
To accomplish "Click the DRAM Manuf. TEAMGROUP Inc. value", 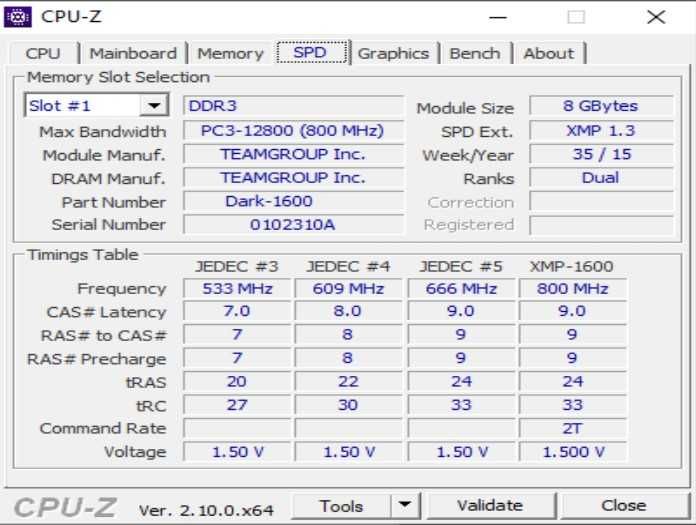I will tap(293, 178).
